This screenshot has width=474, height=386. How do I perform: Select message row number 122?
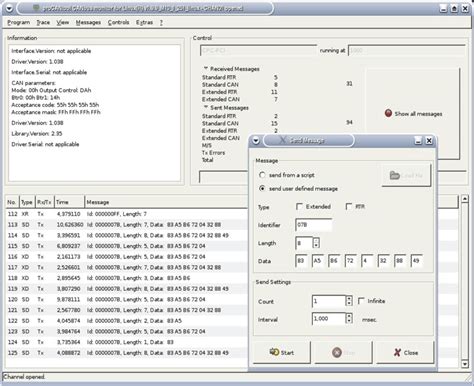point(127,321)
